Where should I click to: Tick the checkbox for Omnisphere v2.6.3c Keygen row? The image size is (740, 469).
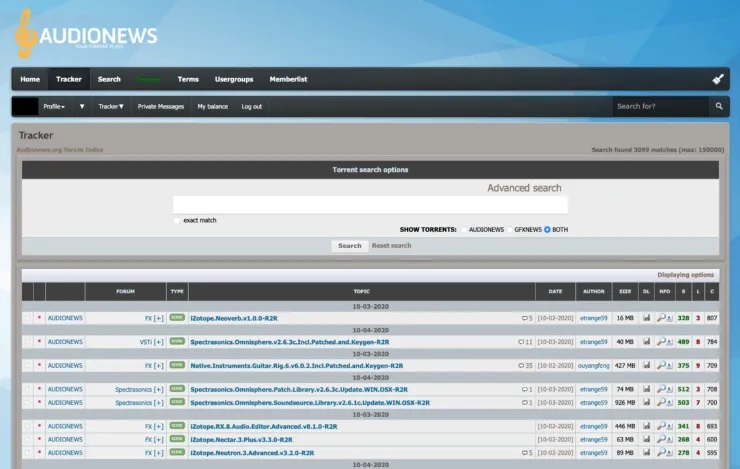(x=27, y=342)
